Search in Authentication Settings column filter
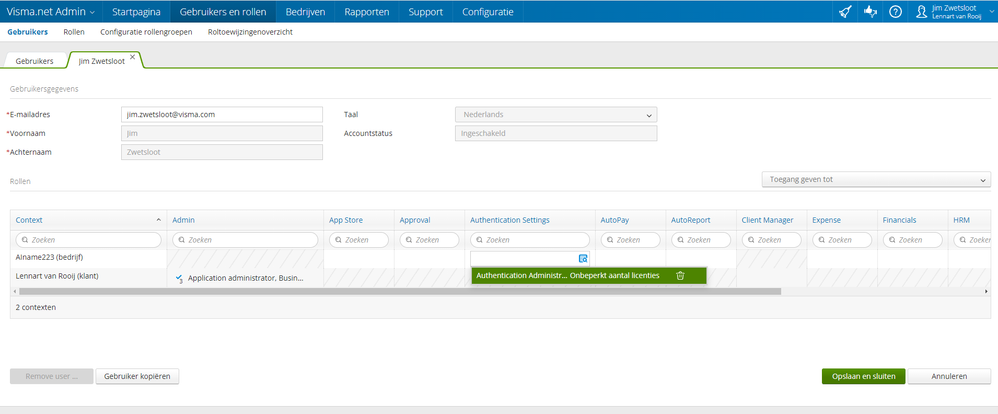The image size is (998, 414). (530, 240)
